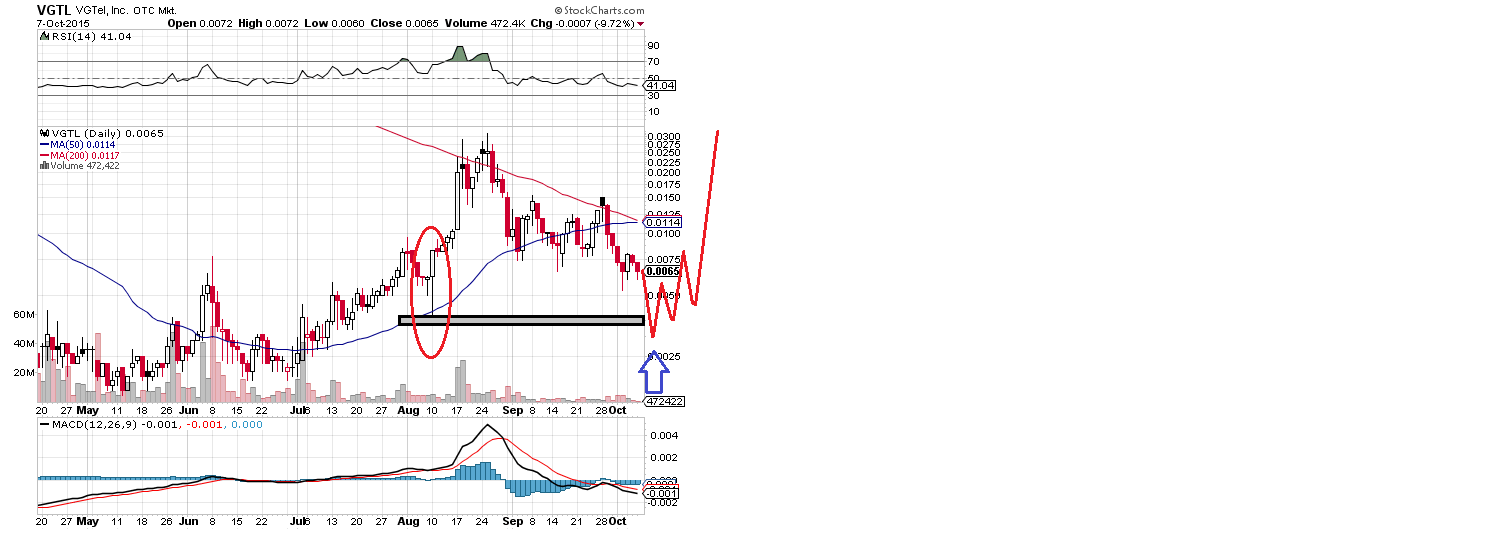Click the 0.004 MACD scale label
The width and height of the screenshot is (1500, 534).
point(664,436)
